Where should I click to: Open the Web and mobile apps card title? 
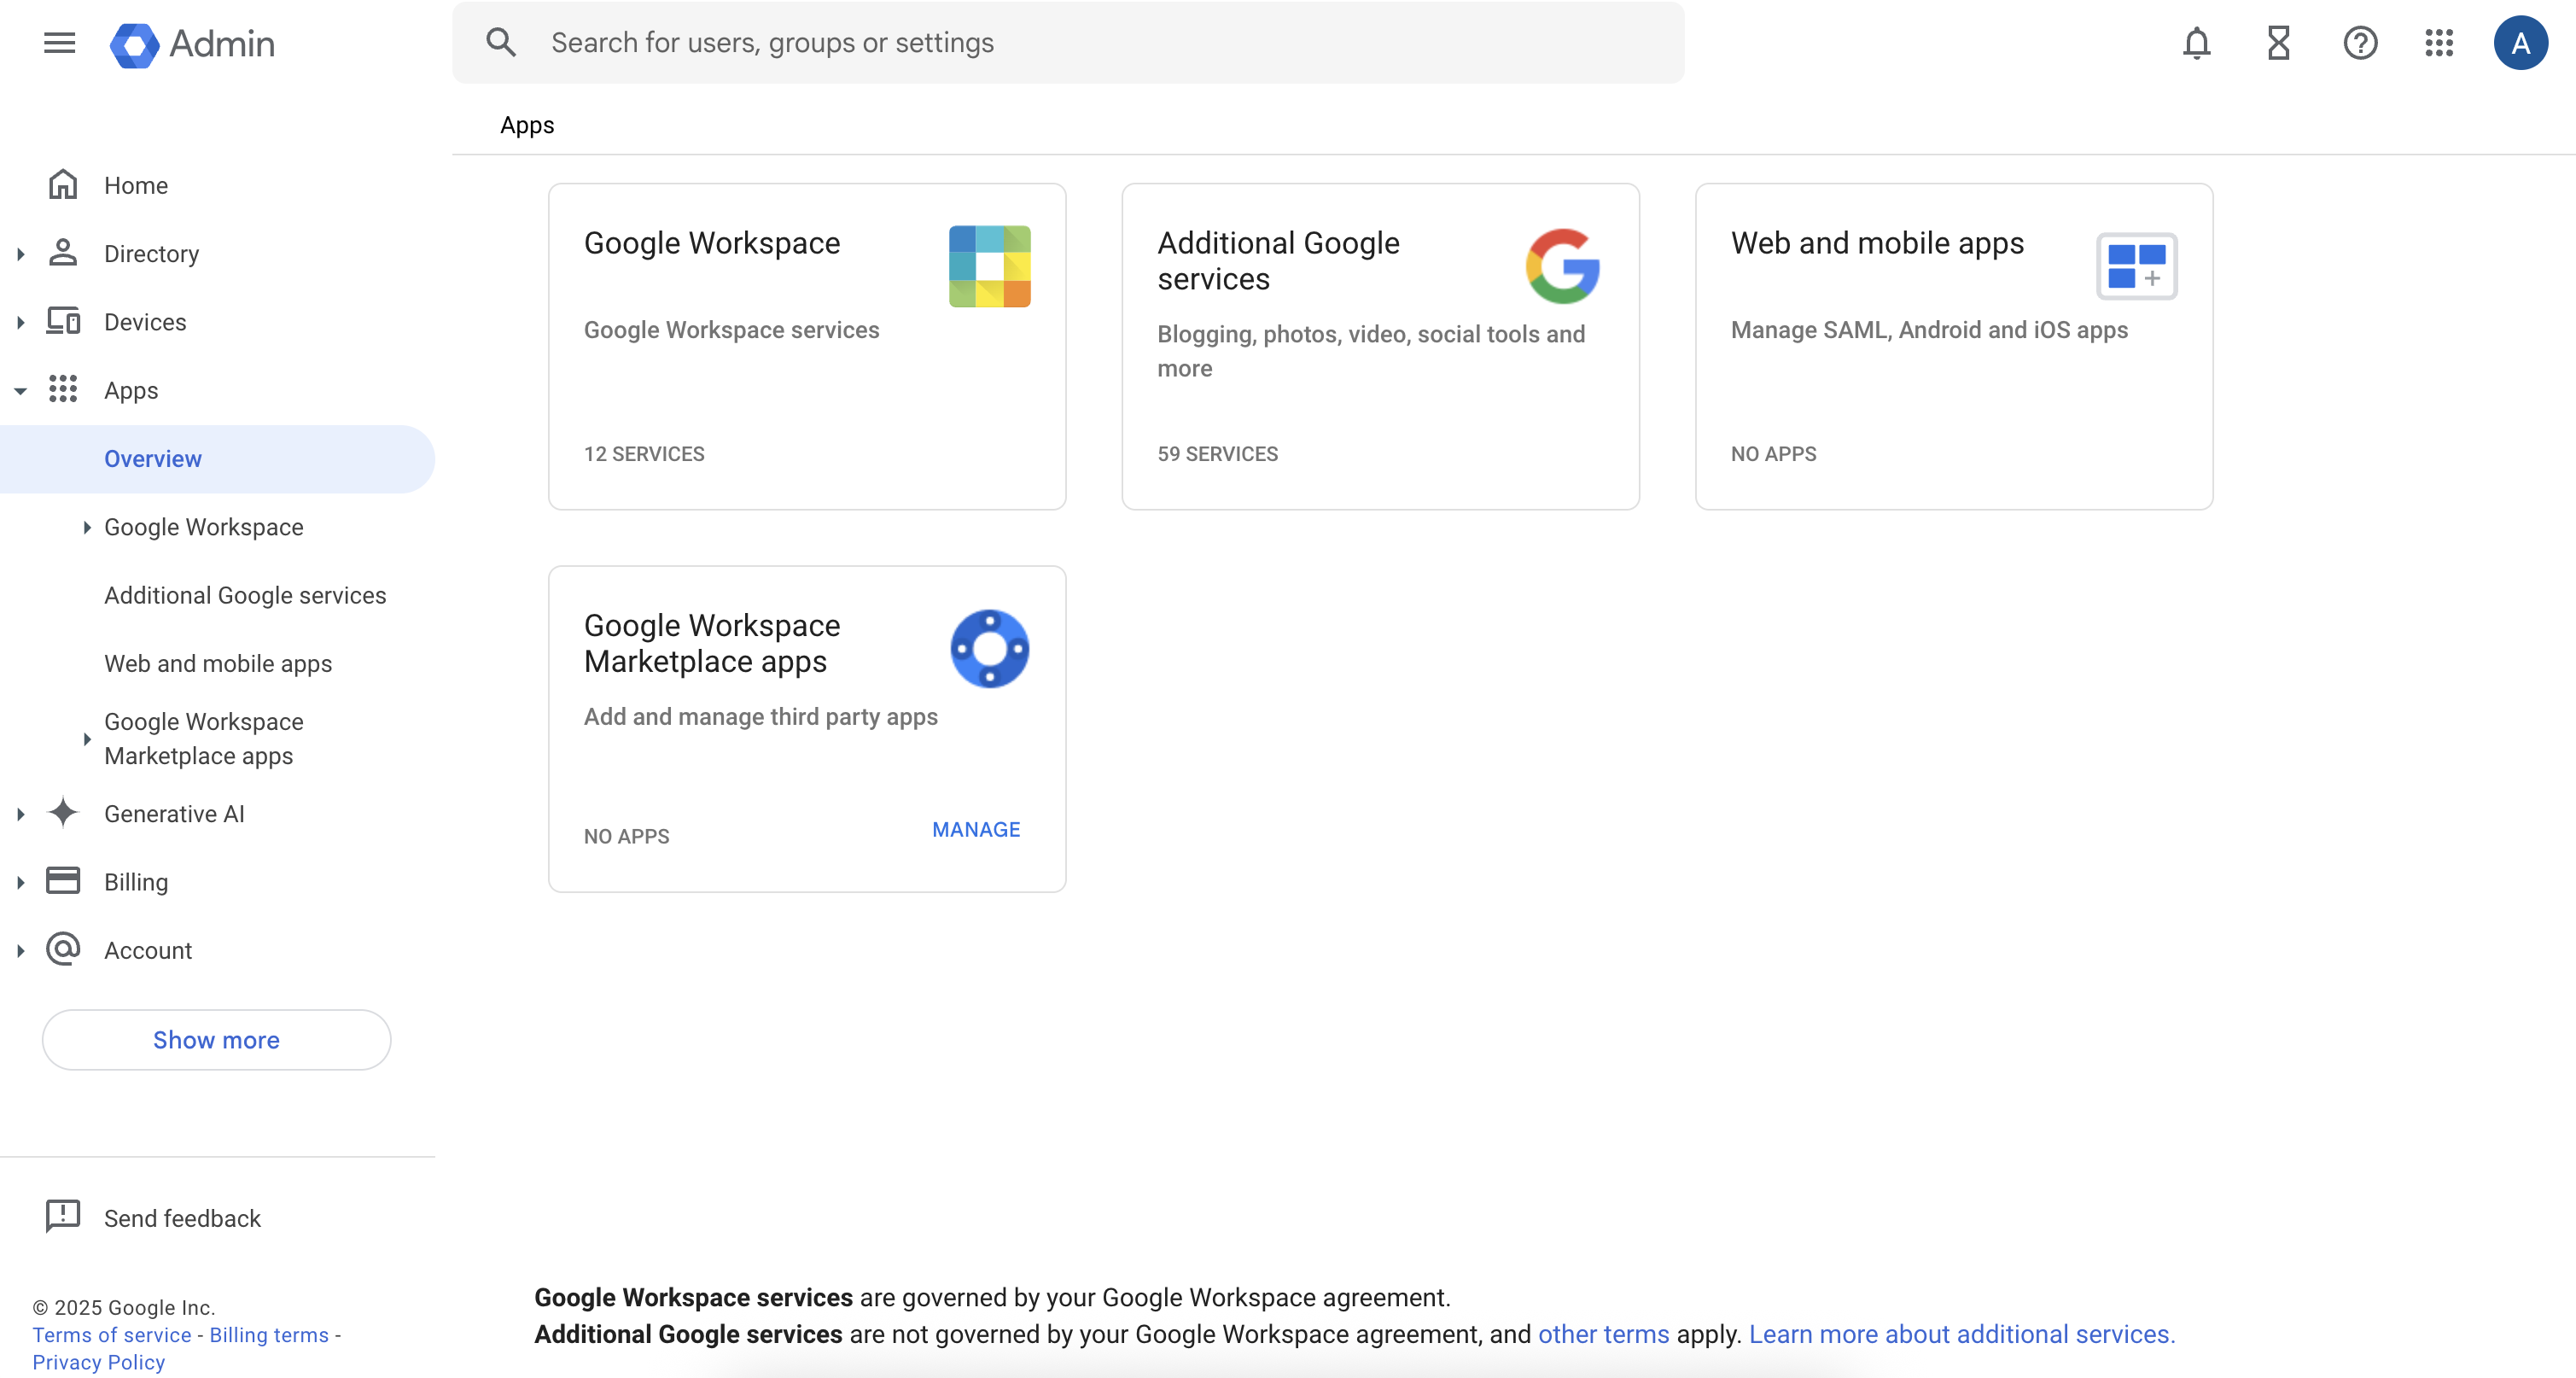tap(1877, 243)
